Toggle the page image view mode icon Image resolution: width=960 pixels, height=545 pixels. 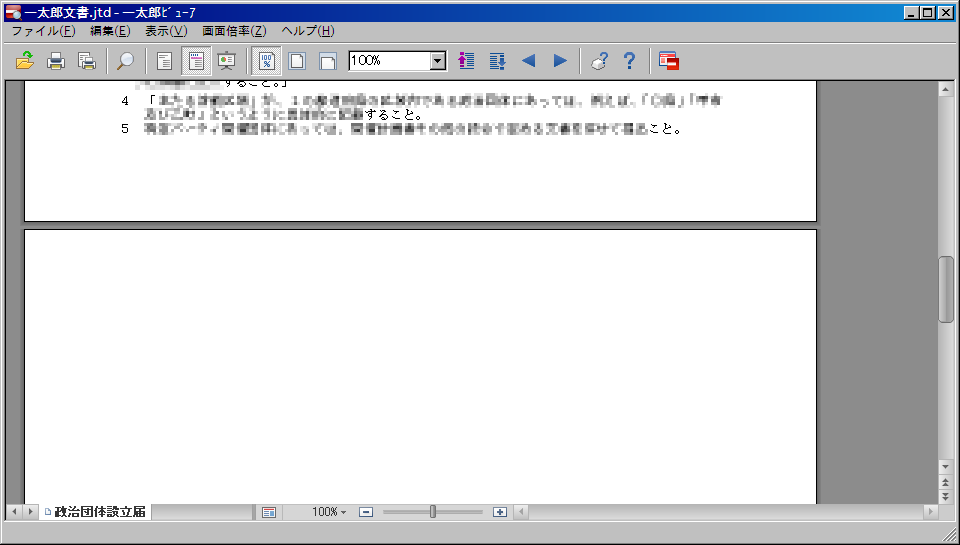pos(196,61)
